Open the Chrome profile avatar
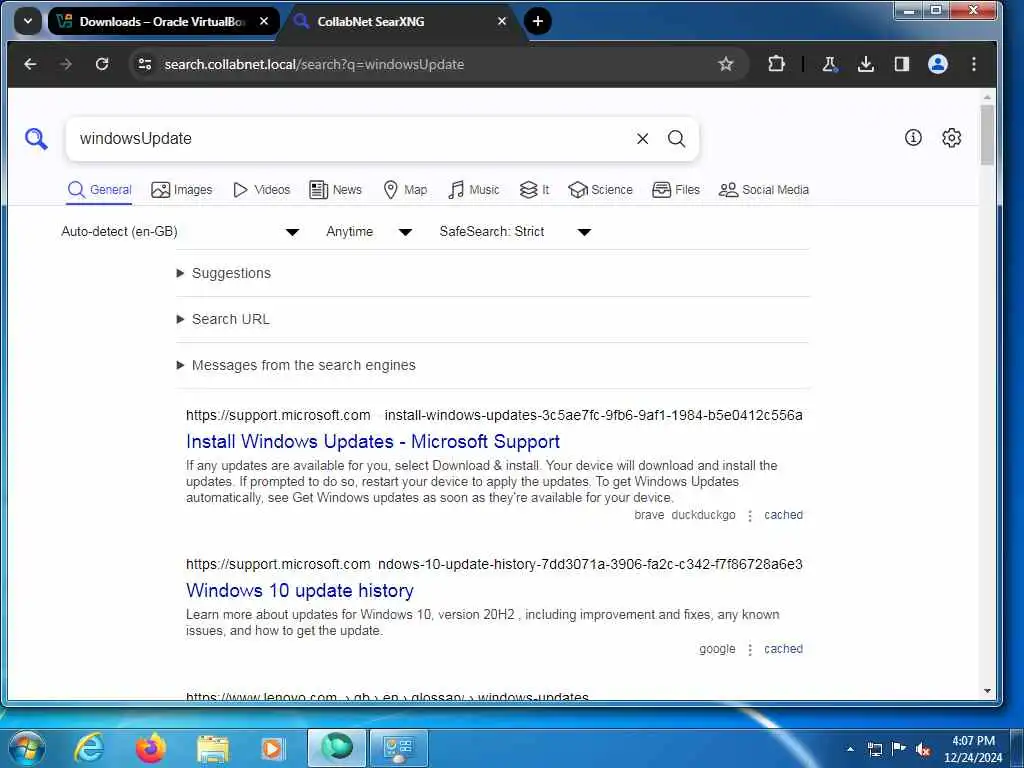1024x768 pixels. point(938,64)
